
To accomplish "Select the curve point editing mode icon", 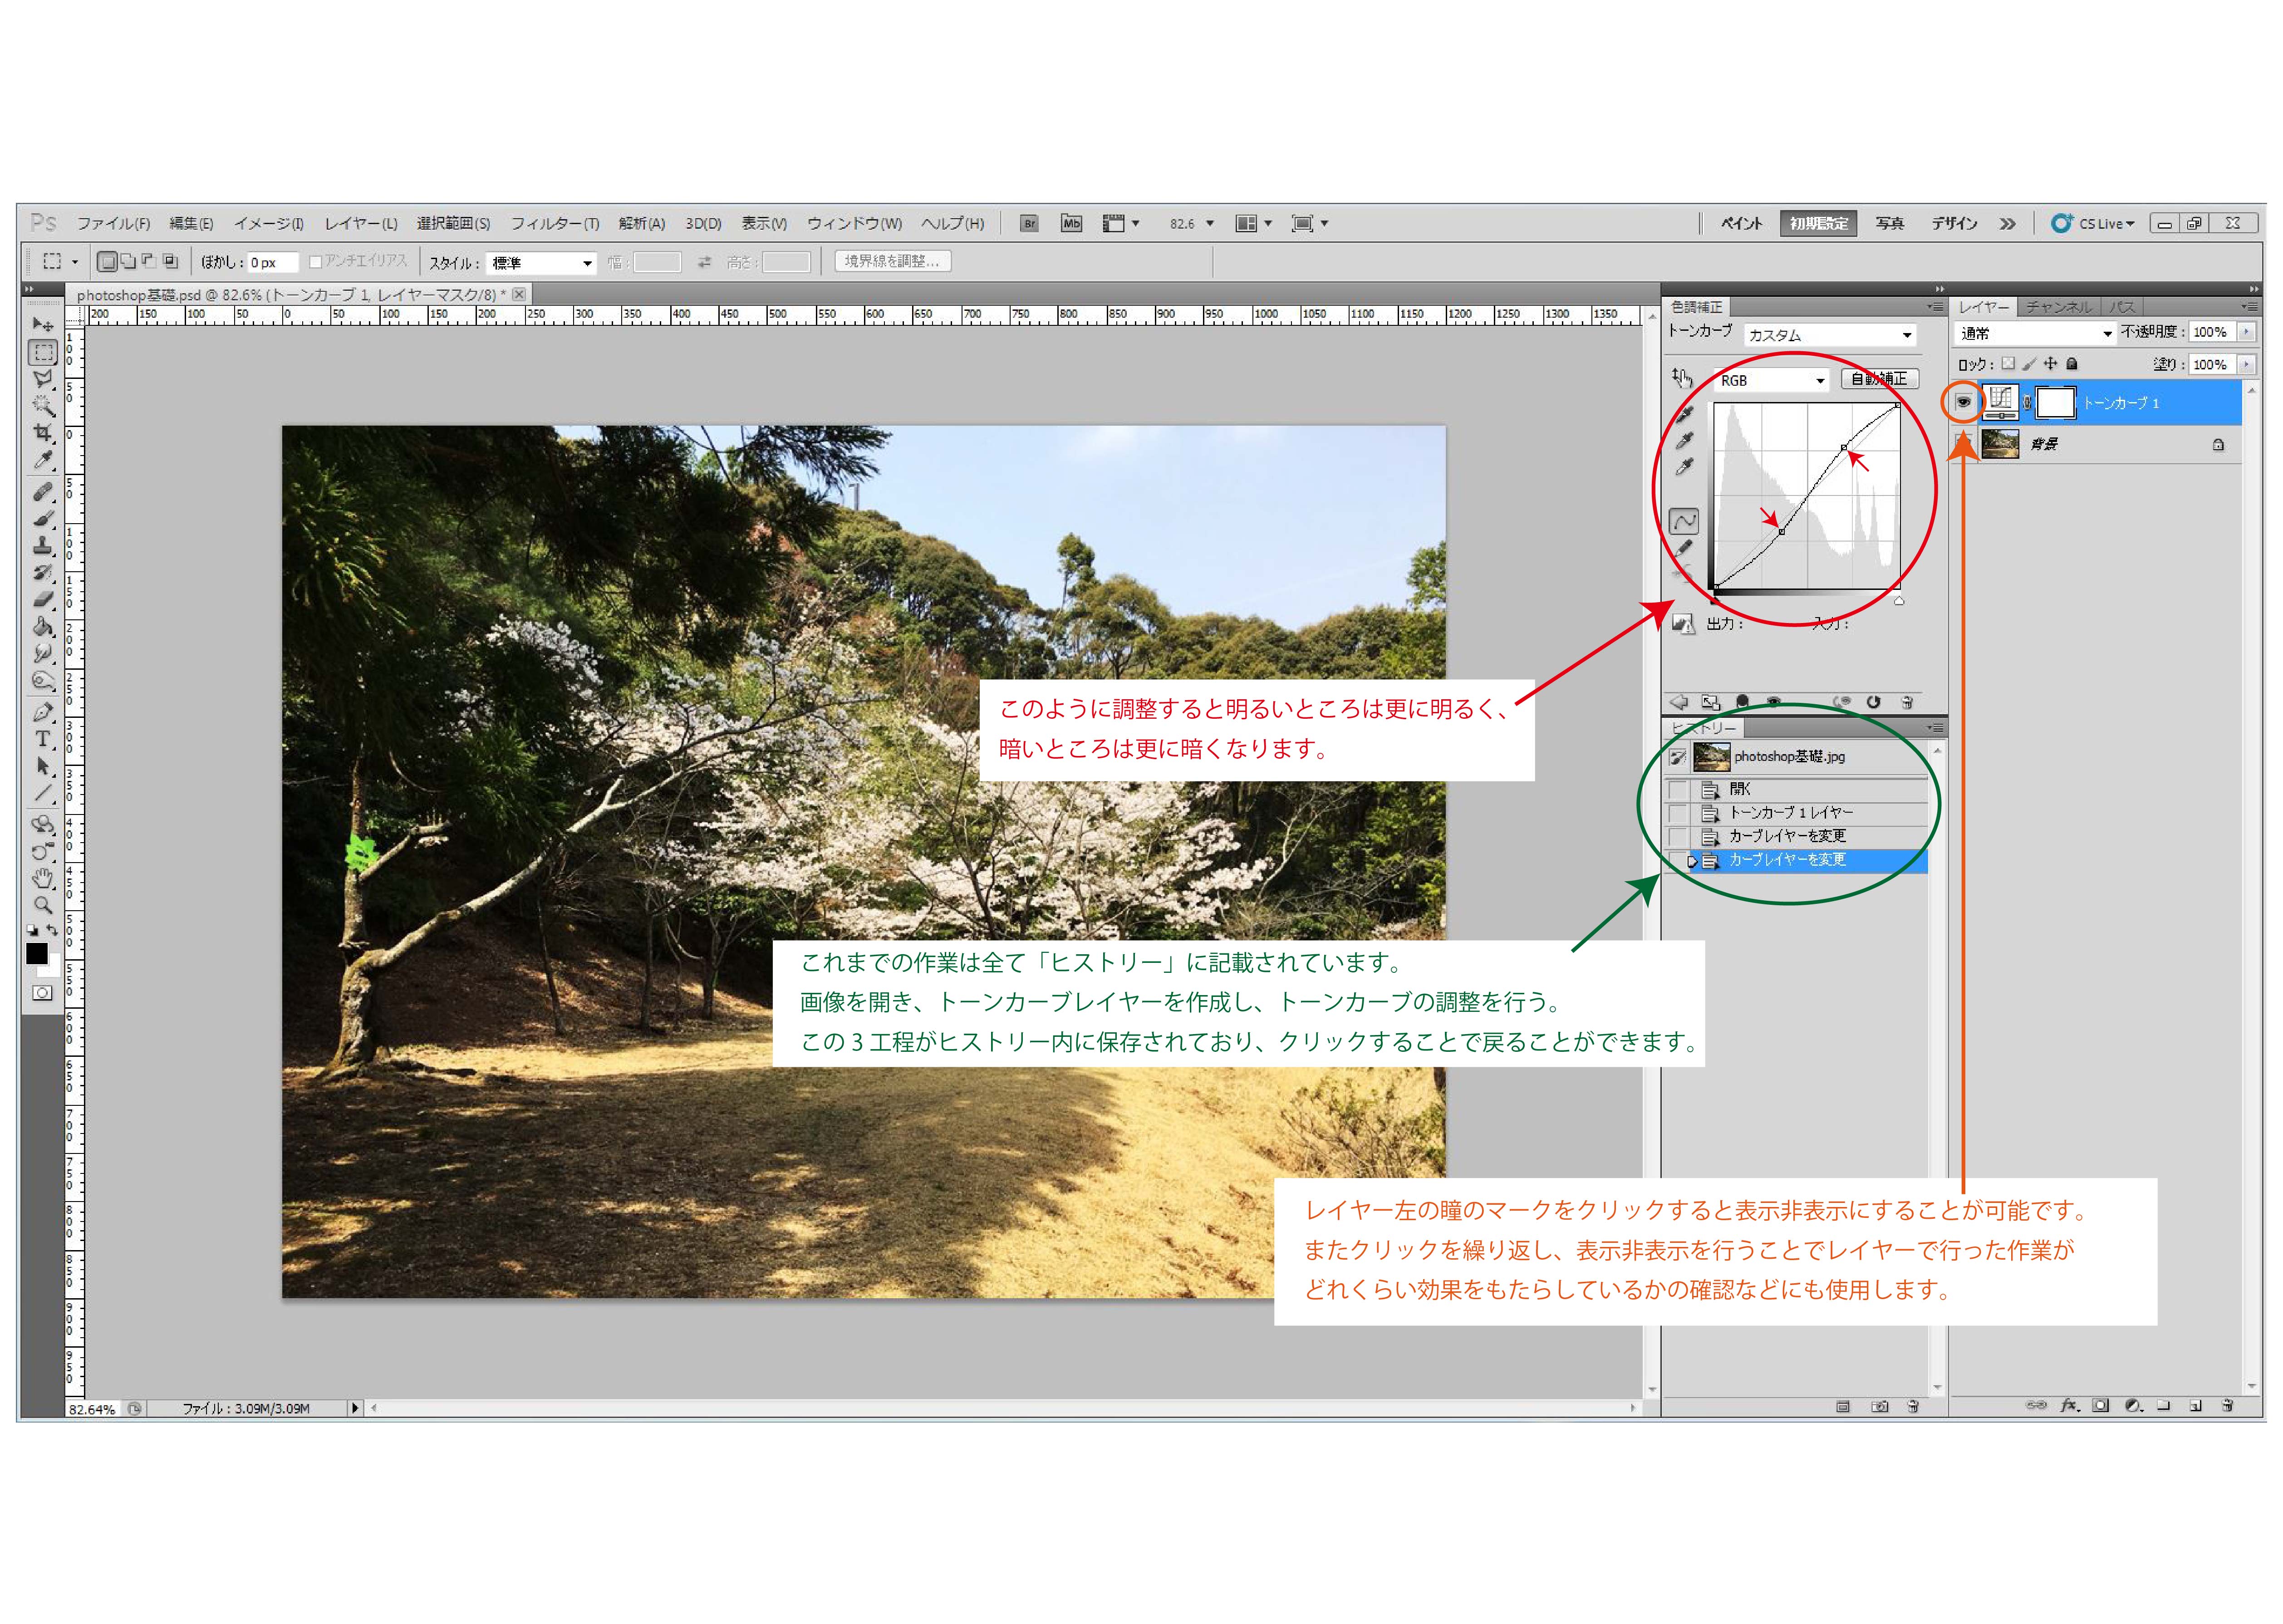I will coord(1684,521).
